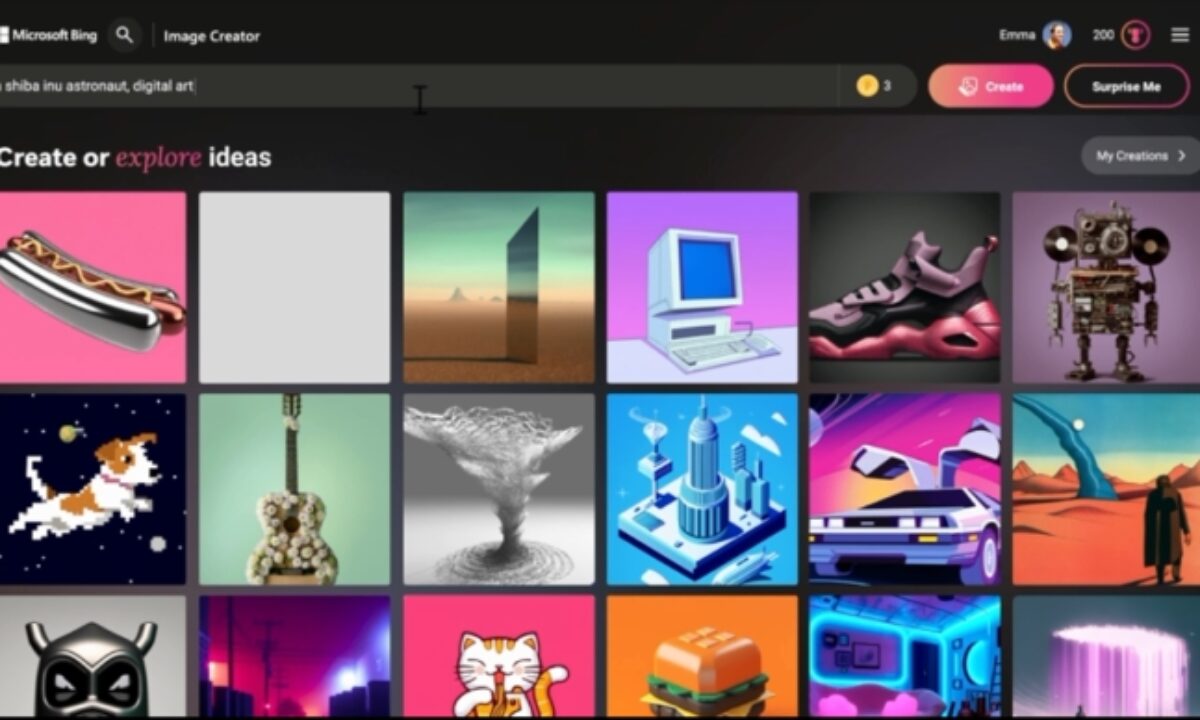This screenshot has height=720, width=1200.
Task: Open the hamburger menu icon
Action: 1180,35
